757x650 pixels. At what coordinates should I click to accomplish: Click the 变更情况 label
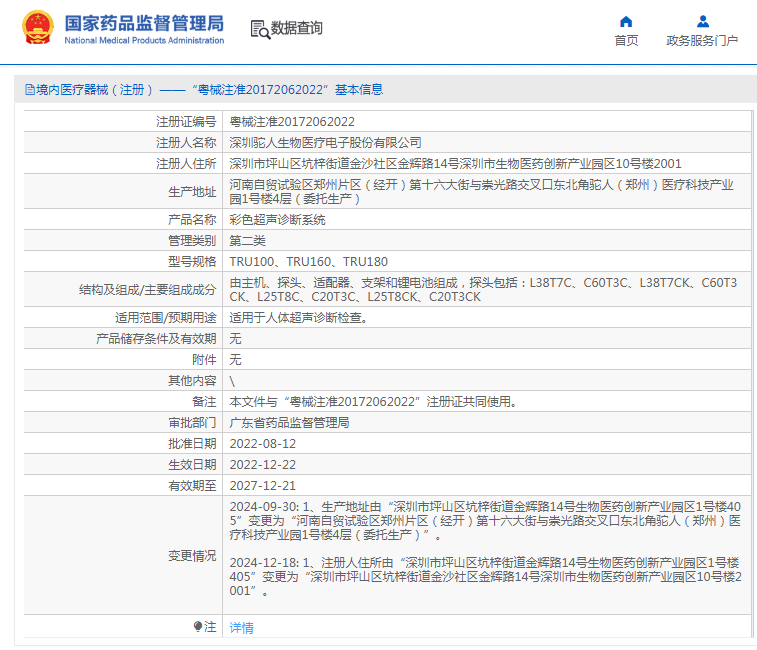pyautogui.click(x=192, y=556)
